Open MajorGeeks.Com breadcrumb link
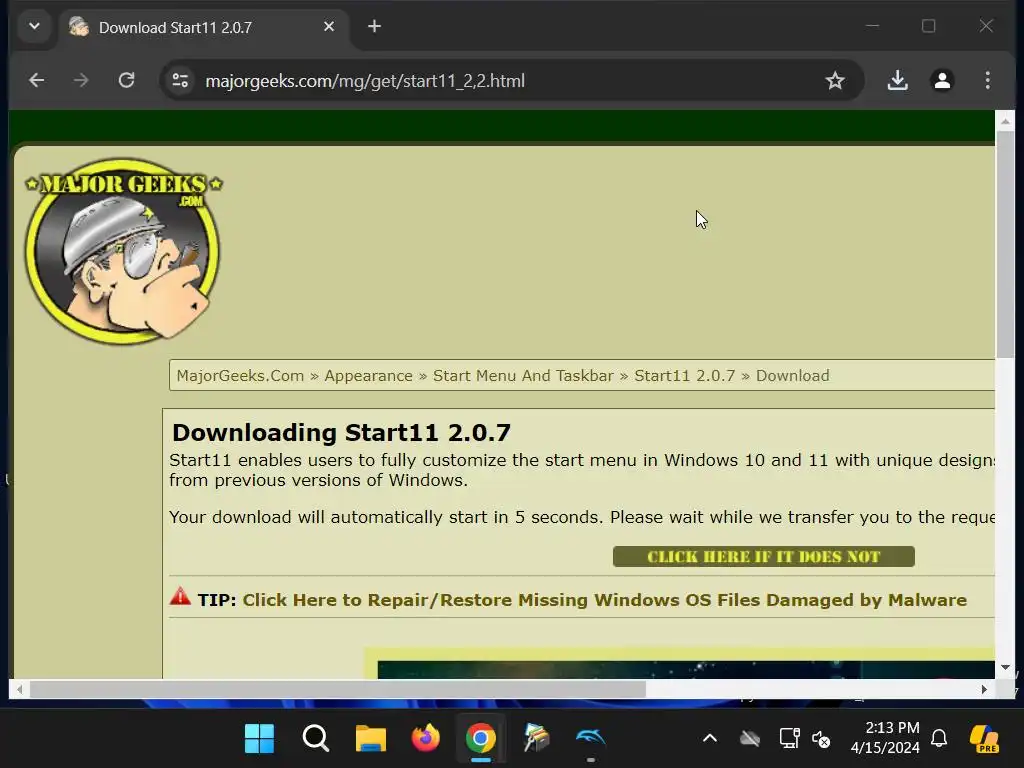Screen dimensions: 1024x768 [x=240, y=376]
